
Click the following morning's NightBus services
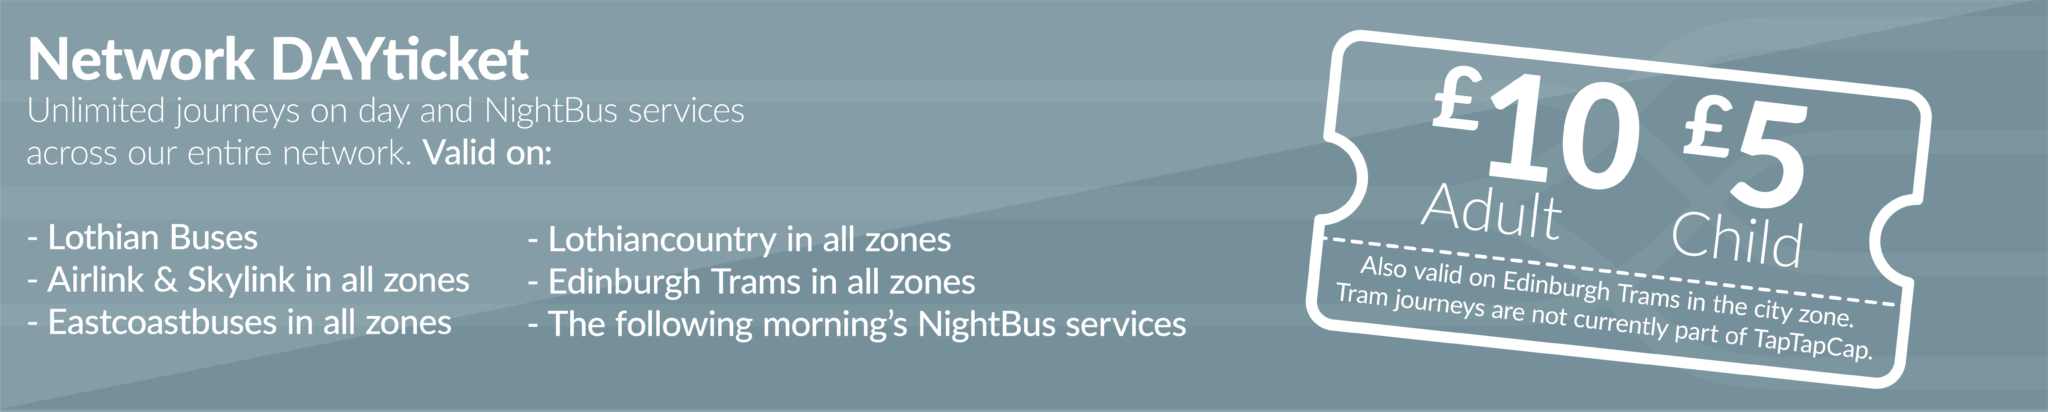[857, 324]
